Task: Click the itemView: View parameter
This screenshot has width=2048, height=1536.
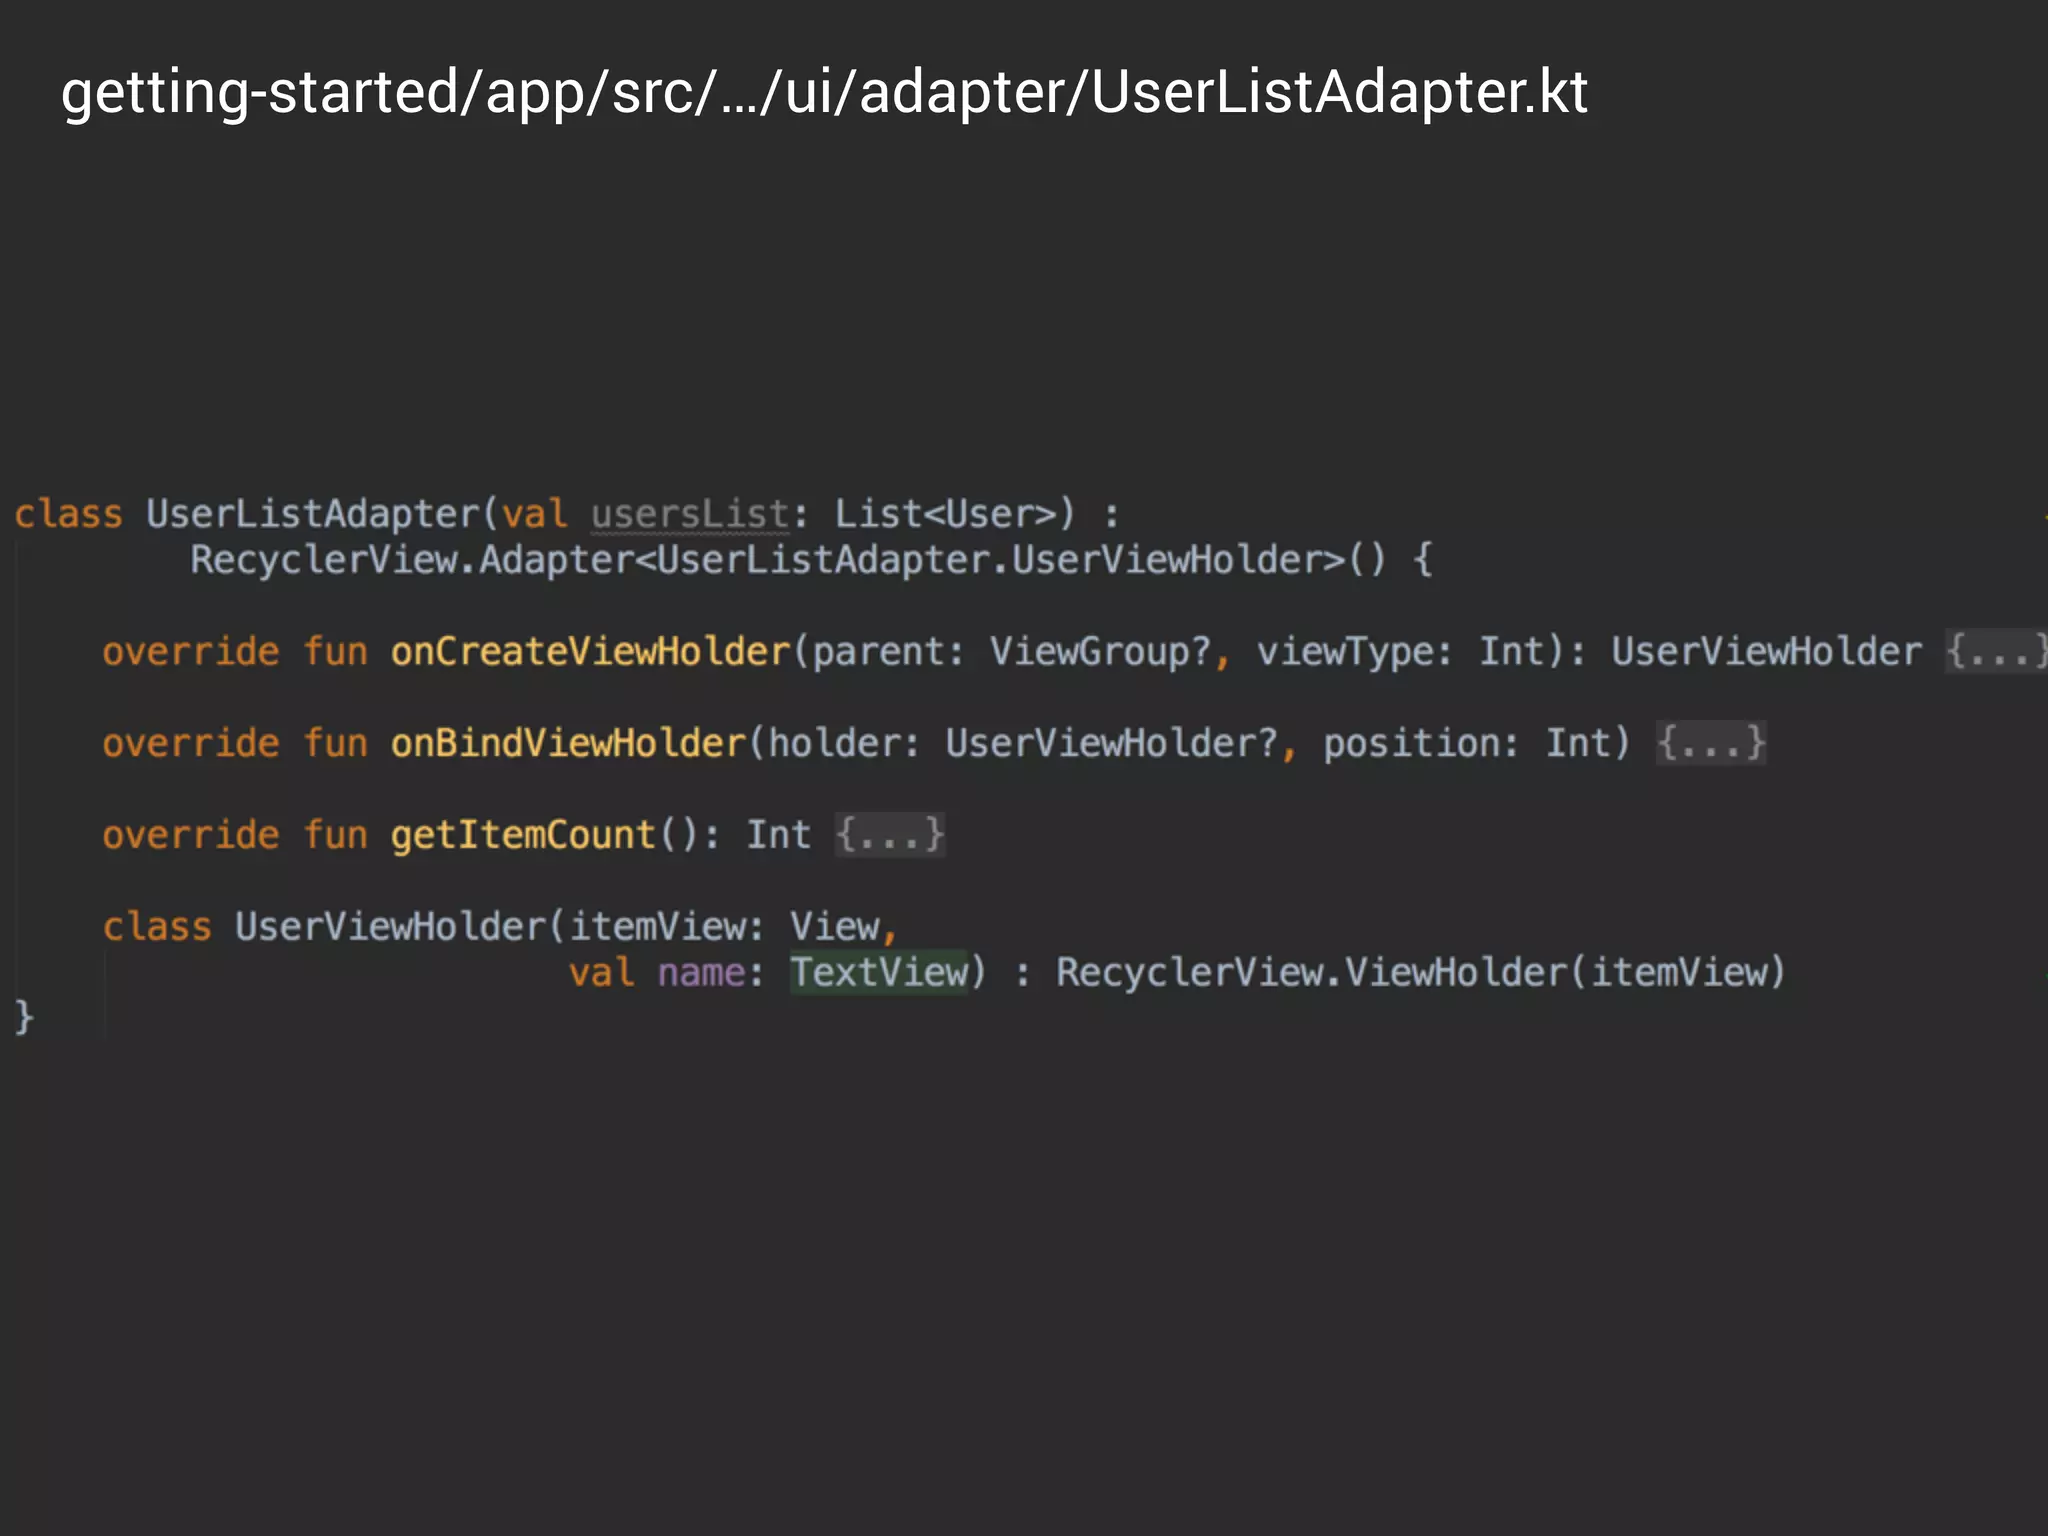Action: pos(725,927)
